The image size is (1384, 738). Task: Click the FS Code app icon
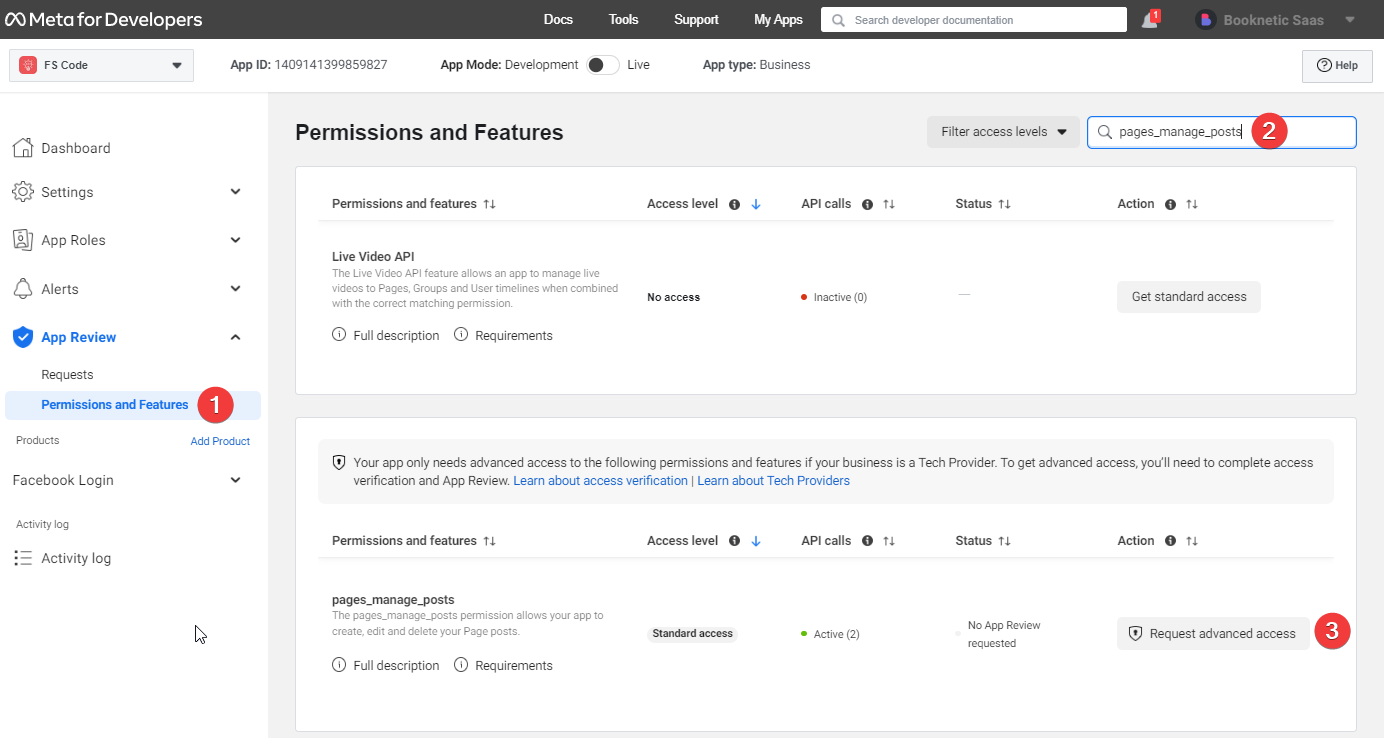point(28,65)
